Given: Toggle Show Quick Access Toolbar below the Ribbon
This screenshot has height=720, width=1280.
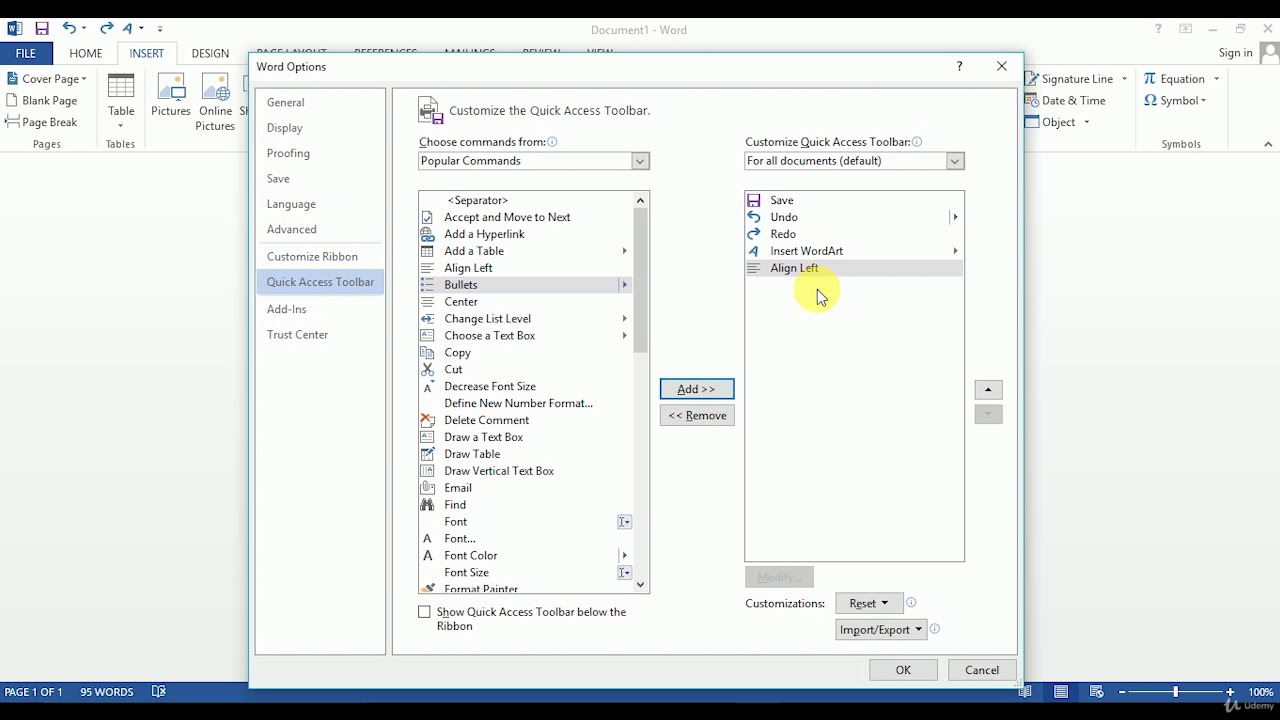Looking at the screenshot, I should point(424,612).
